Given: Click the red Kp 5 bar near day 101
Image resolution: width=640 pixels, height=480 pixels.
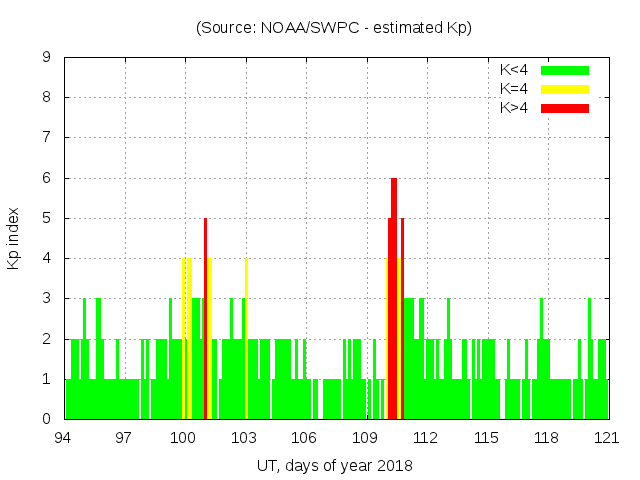Looking at the screenshot, I should [205, 320].
